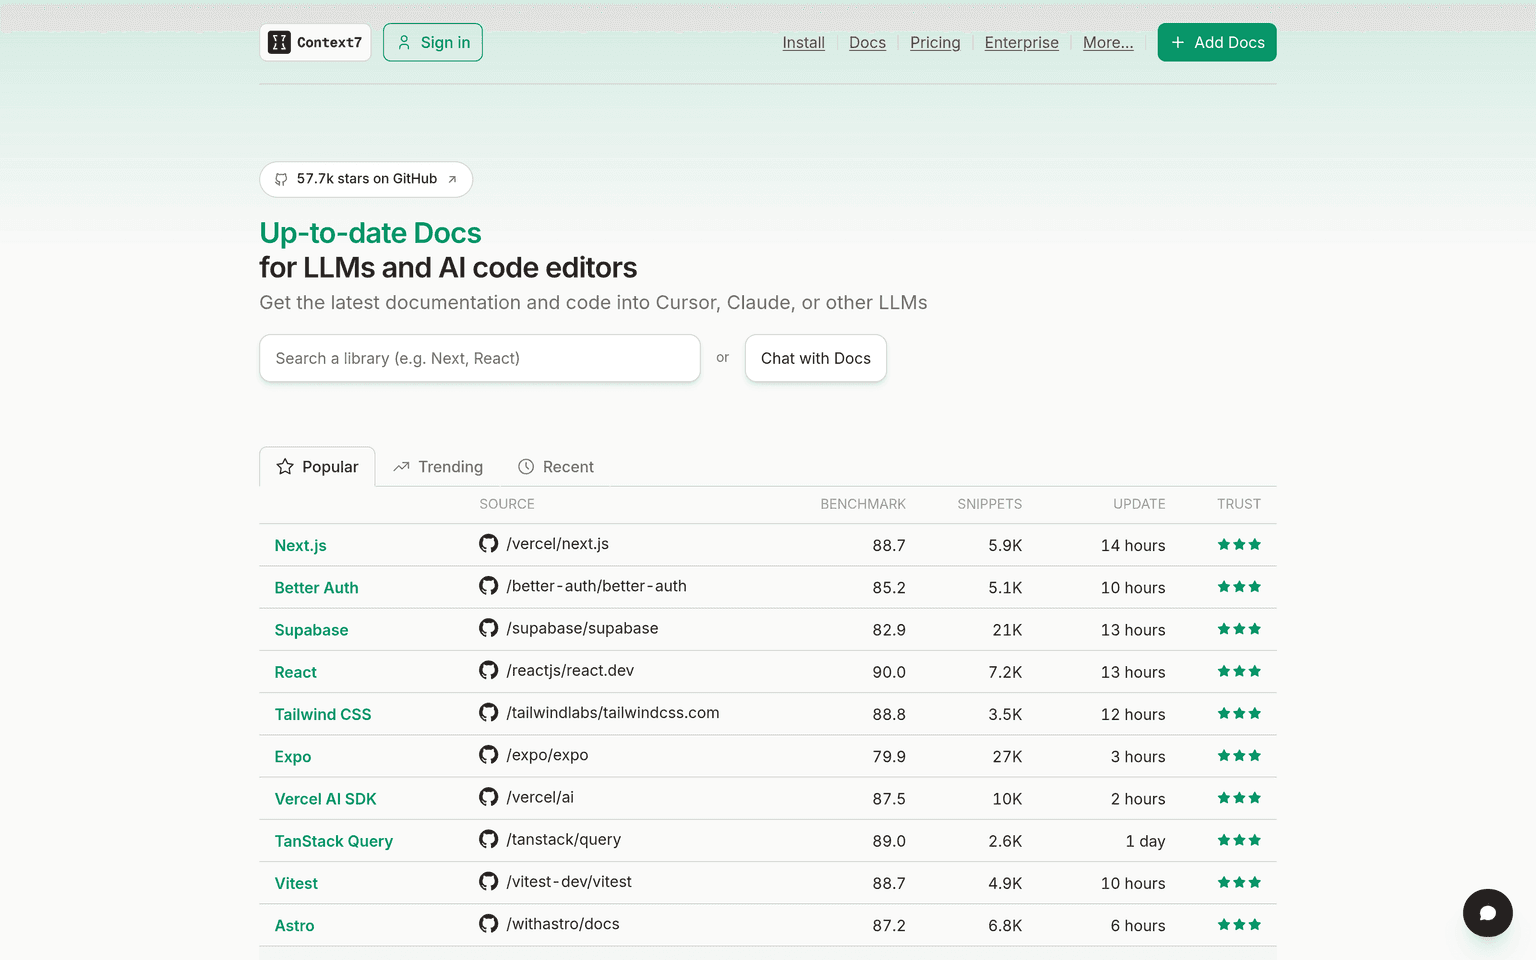Screen dimensions: 1536x960
Task: Open the Install nav link
Action: click(x=803, y=42)
